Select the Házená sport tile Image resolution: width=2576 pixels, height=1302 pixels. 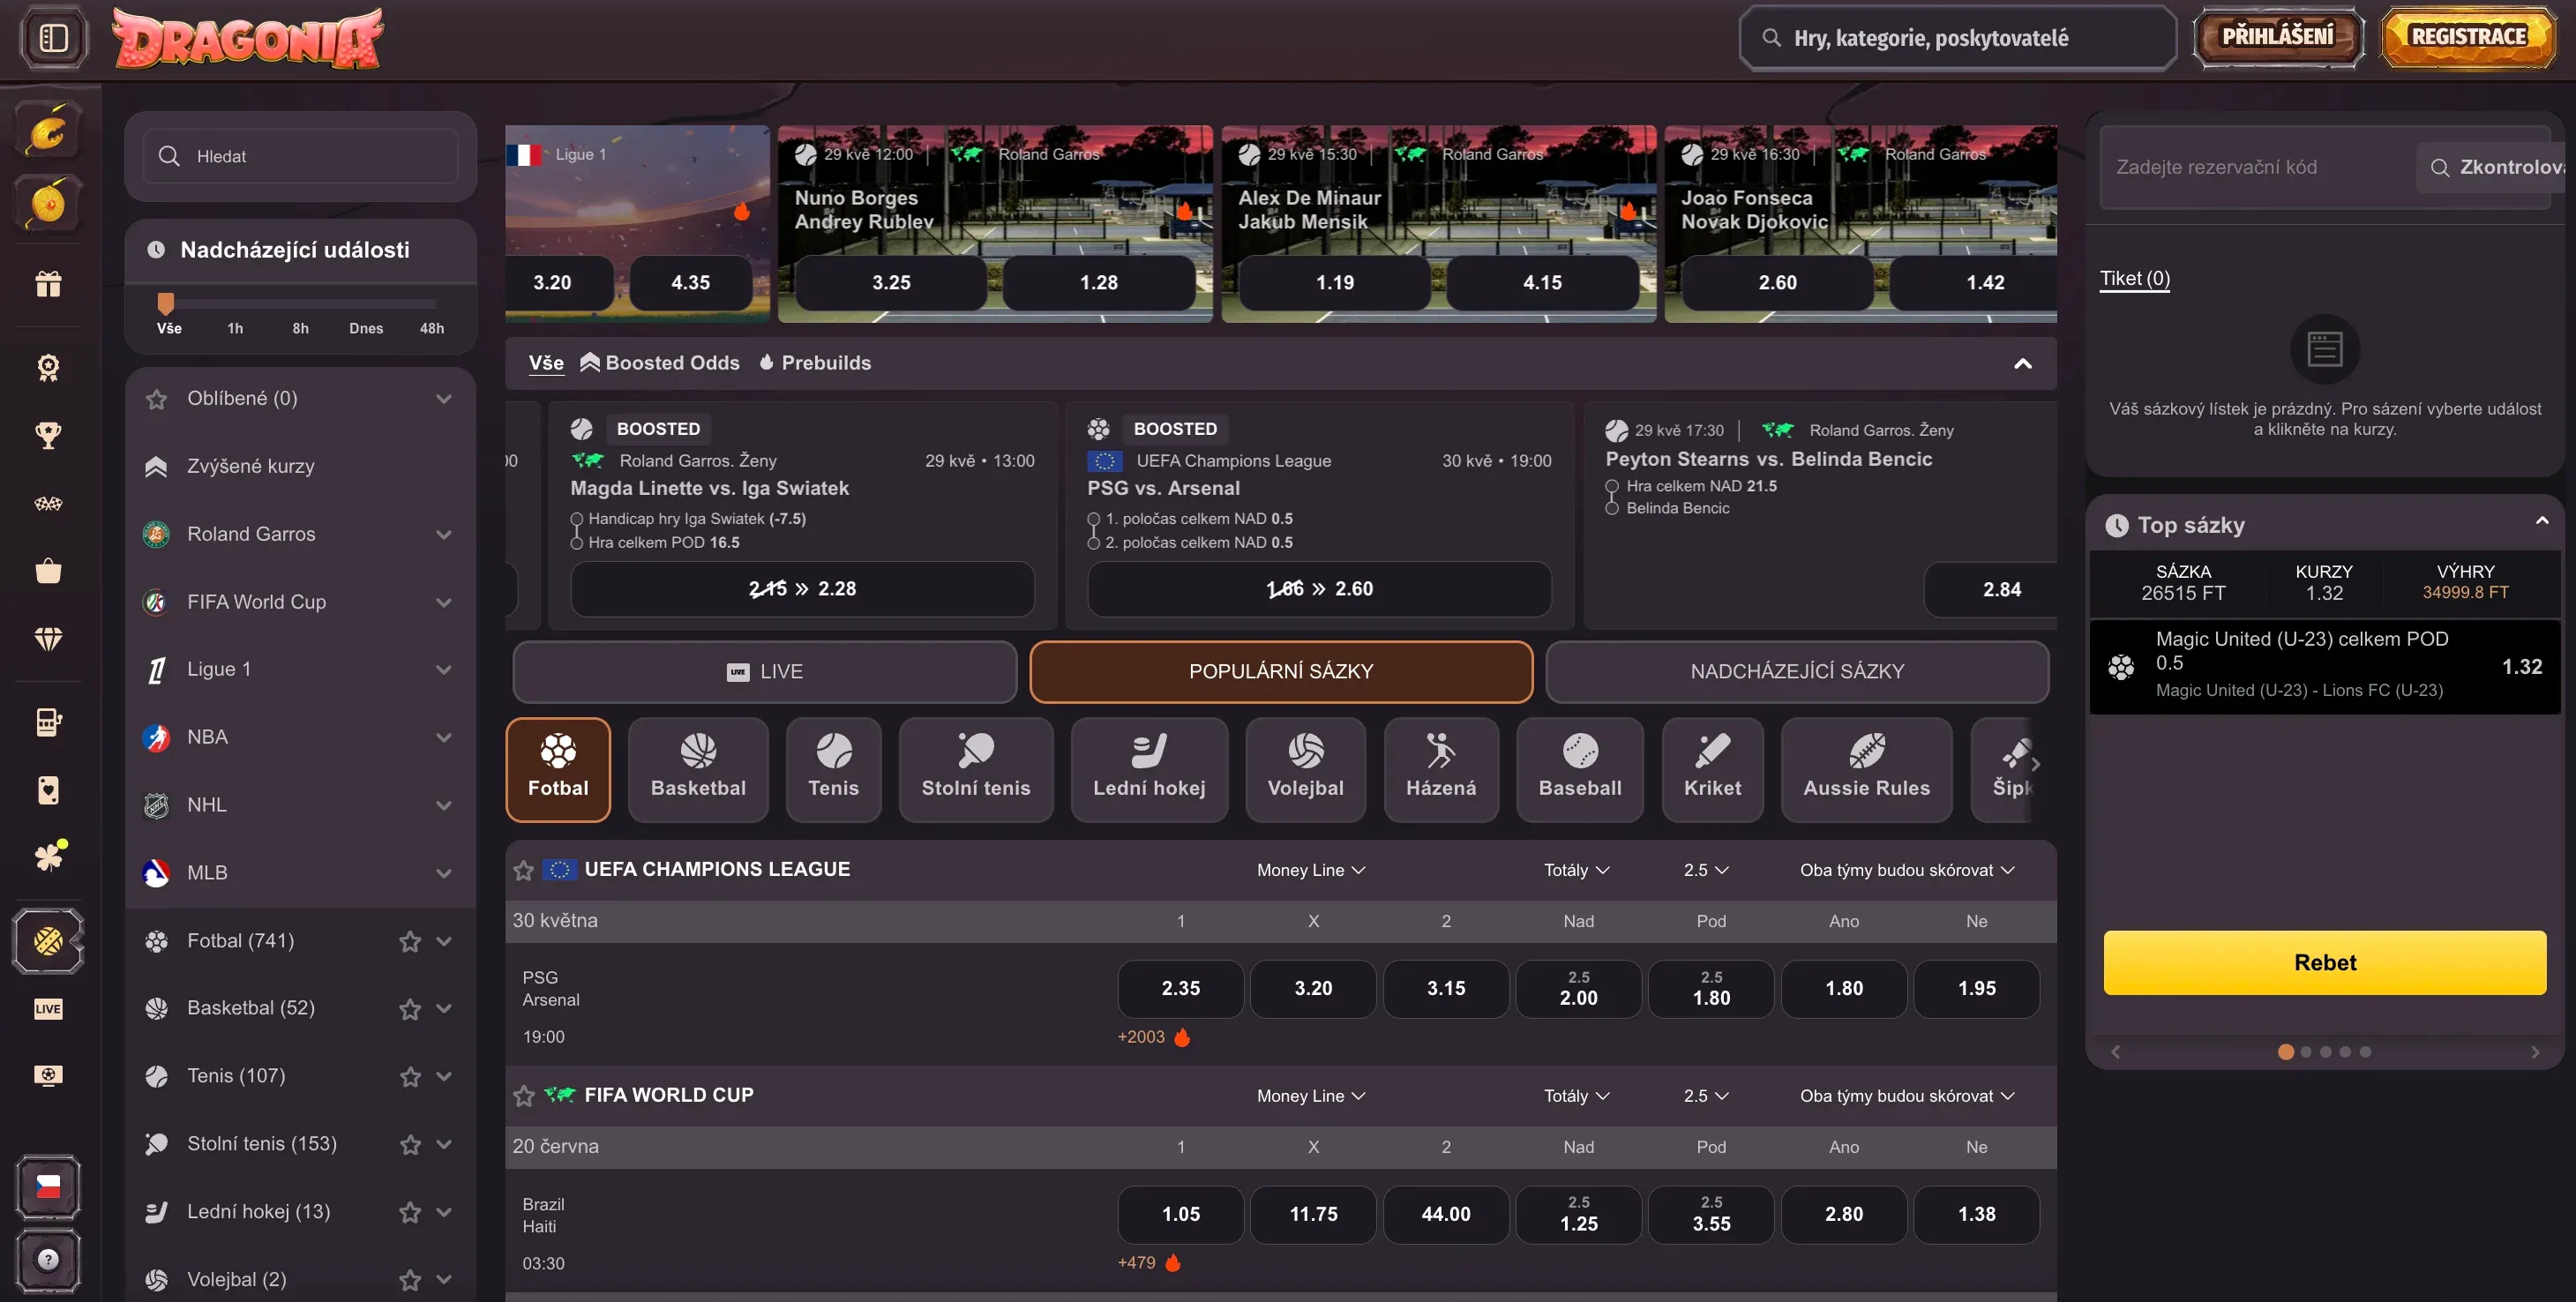pyautogui.click(x=1441, y=769)
